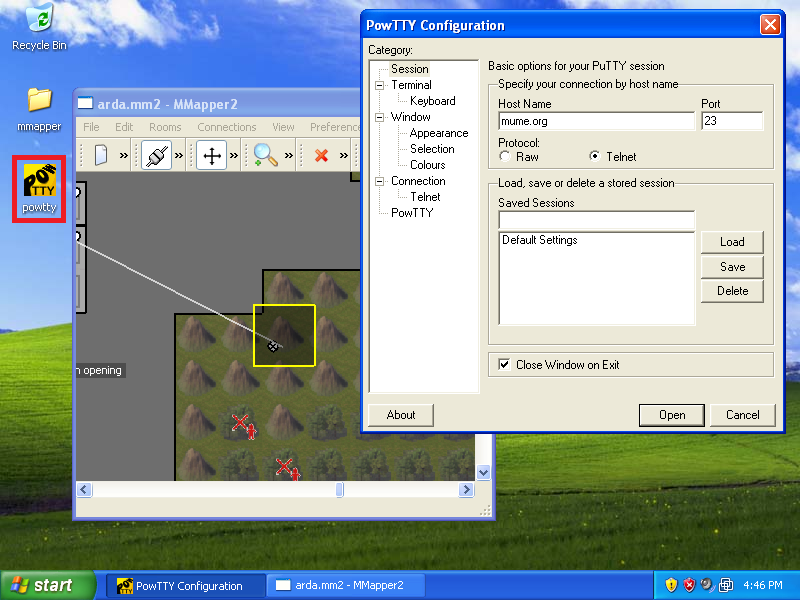Expand toolbar overflow after plug tool
Screen dimensions: 800x600
(x=179, y=155)
